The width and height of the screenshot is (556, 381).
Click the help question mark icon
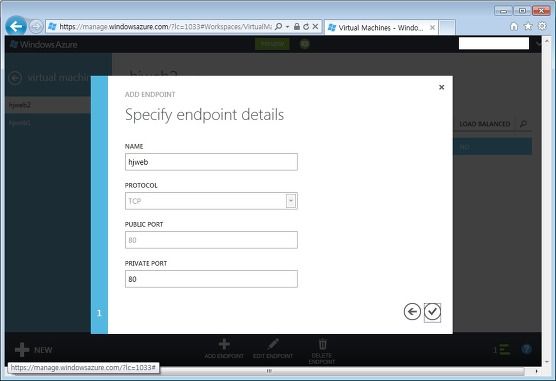coord(527,349)
